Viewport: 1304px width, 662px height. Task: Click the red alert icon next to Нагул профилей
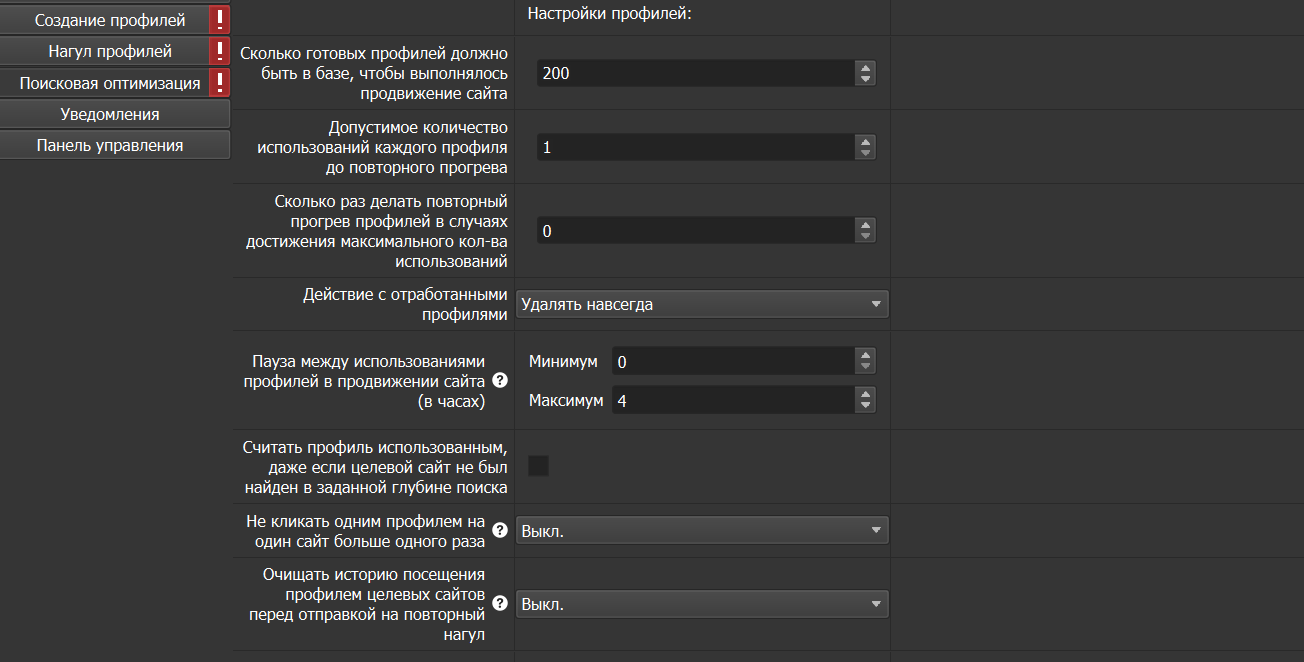click(x=220, y=51)
